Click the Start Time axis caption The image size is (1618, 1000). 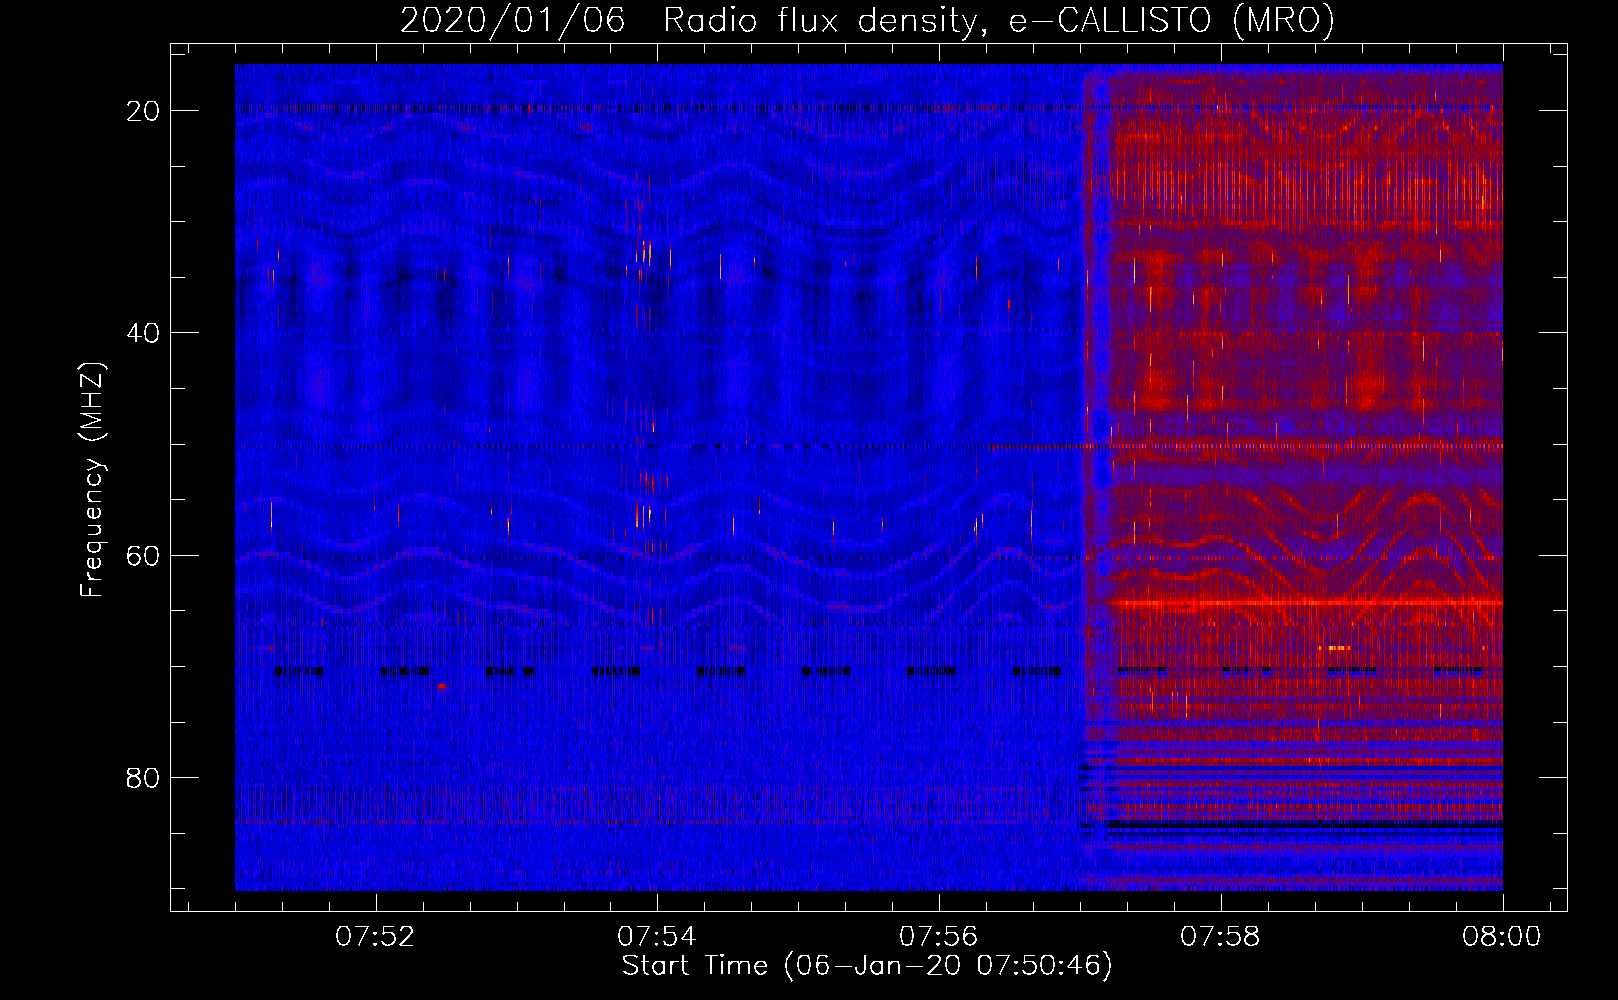coord(867,966)
